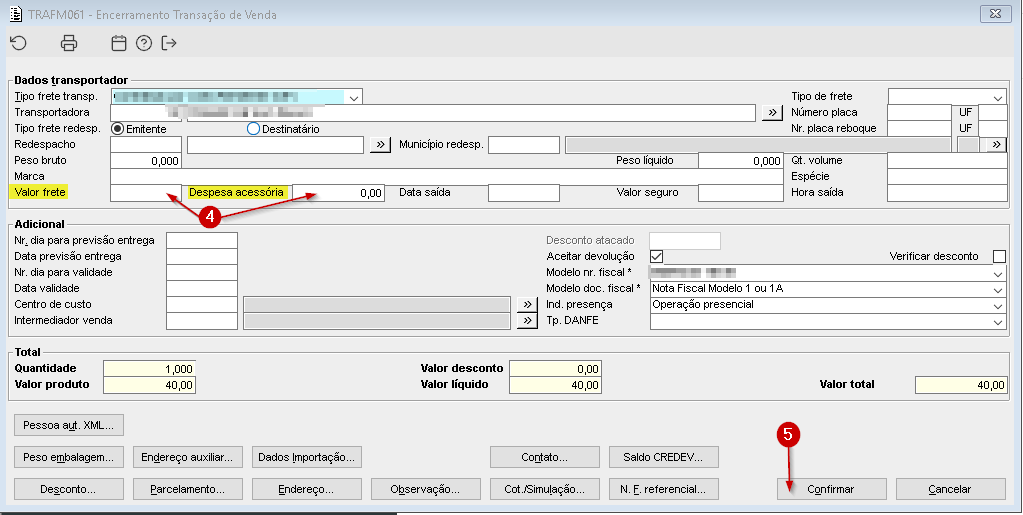This screenshot has height=515, width=1023.
Task: Click the Confirmar button
Action: [x=831, y=489]
